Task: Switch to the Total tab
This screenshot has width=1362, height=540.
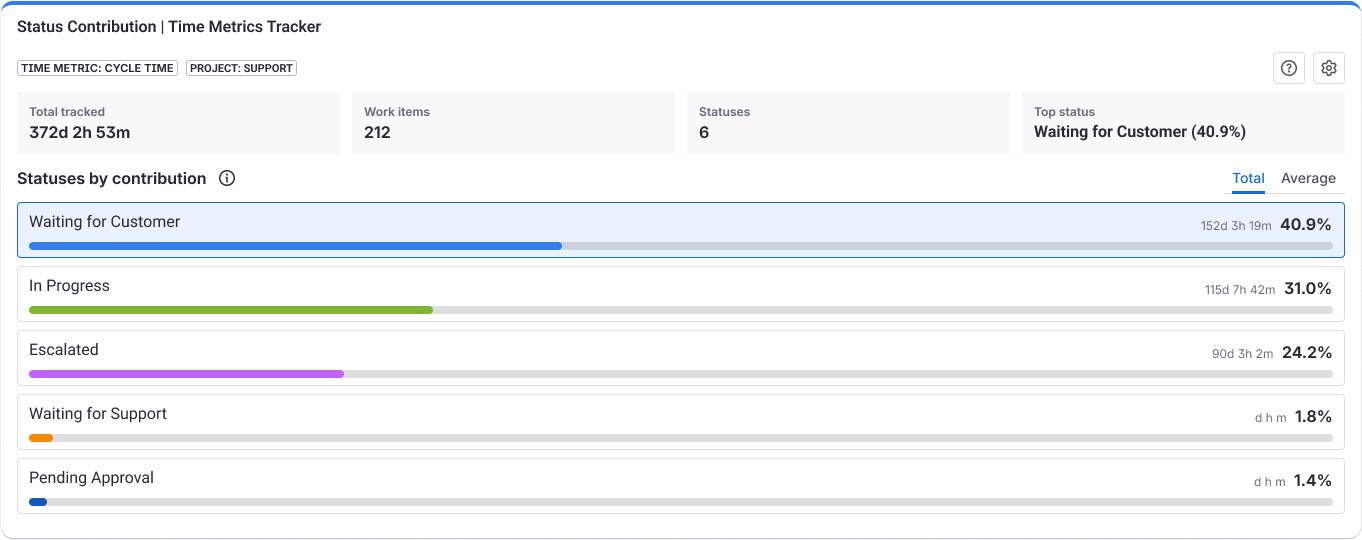Action: (1248, 179)
